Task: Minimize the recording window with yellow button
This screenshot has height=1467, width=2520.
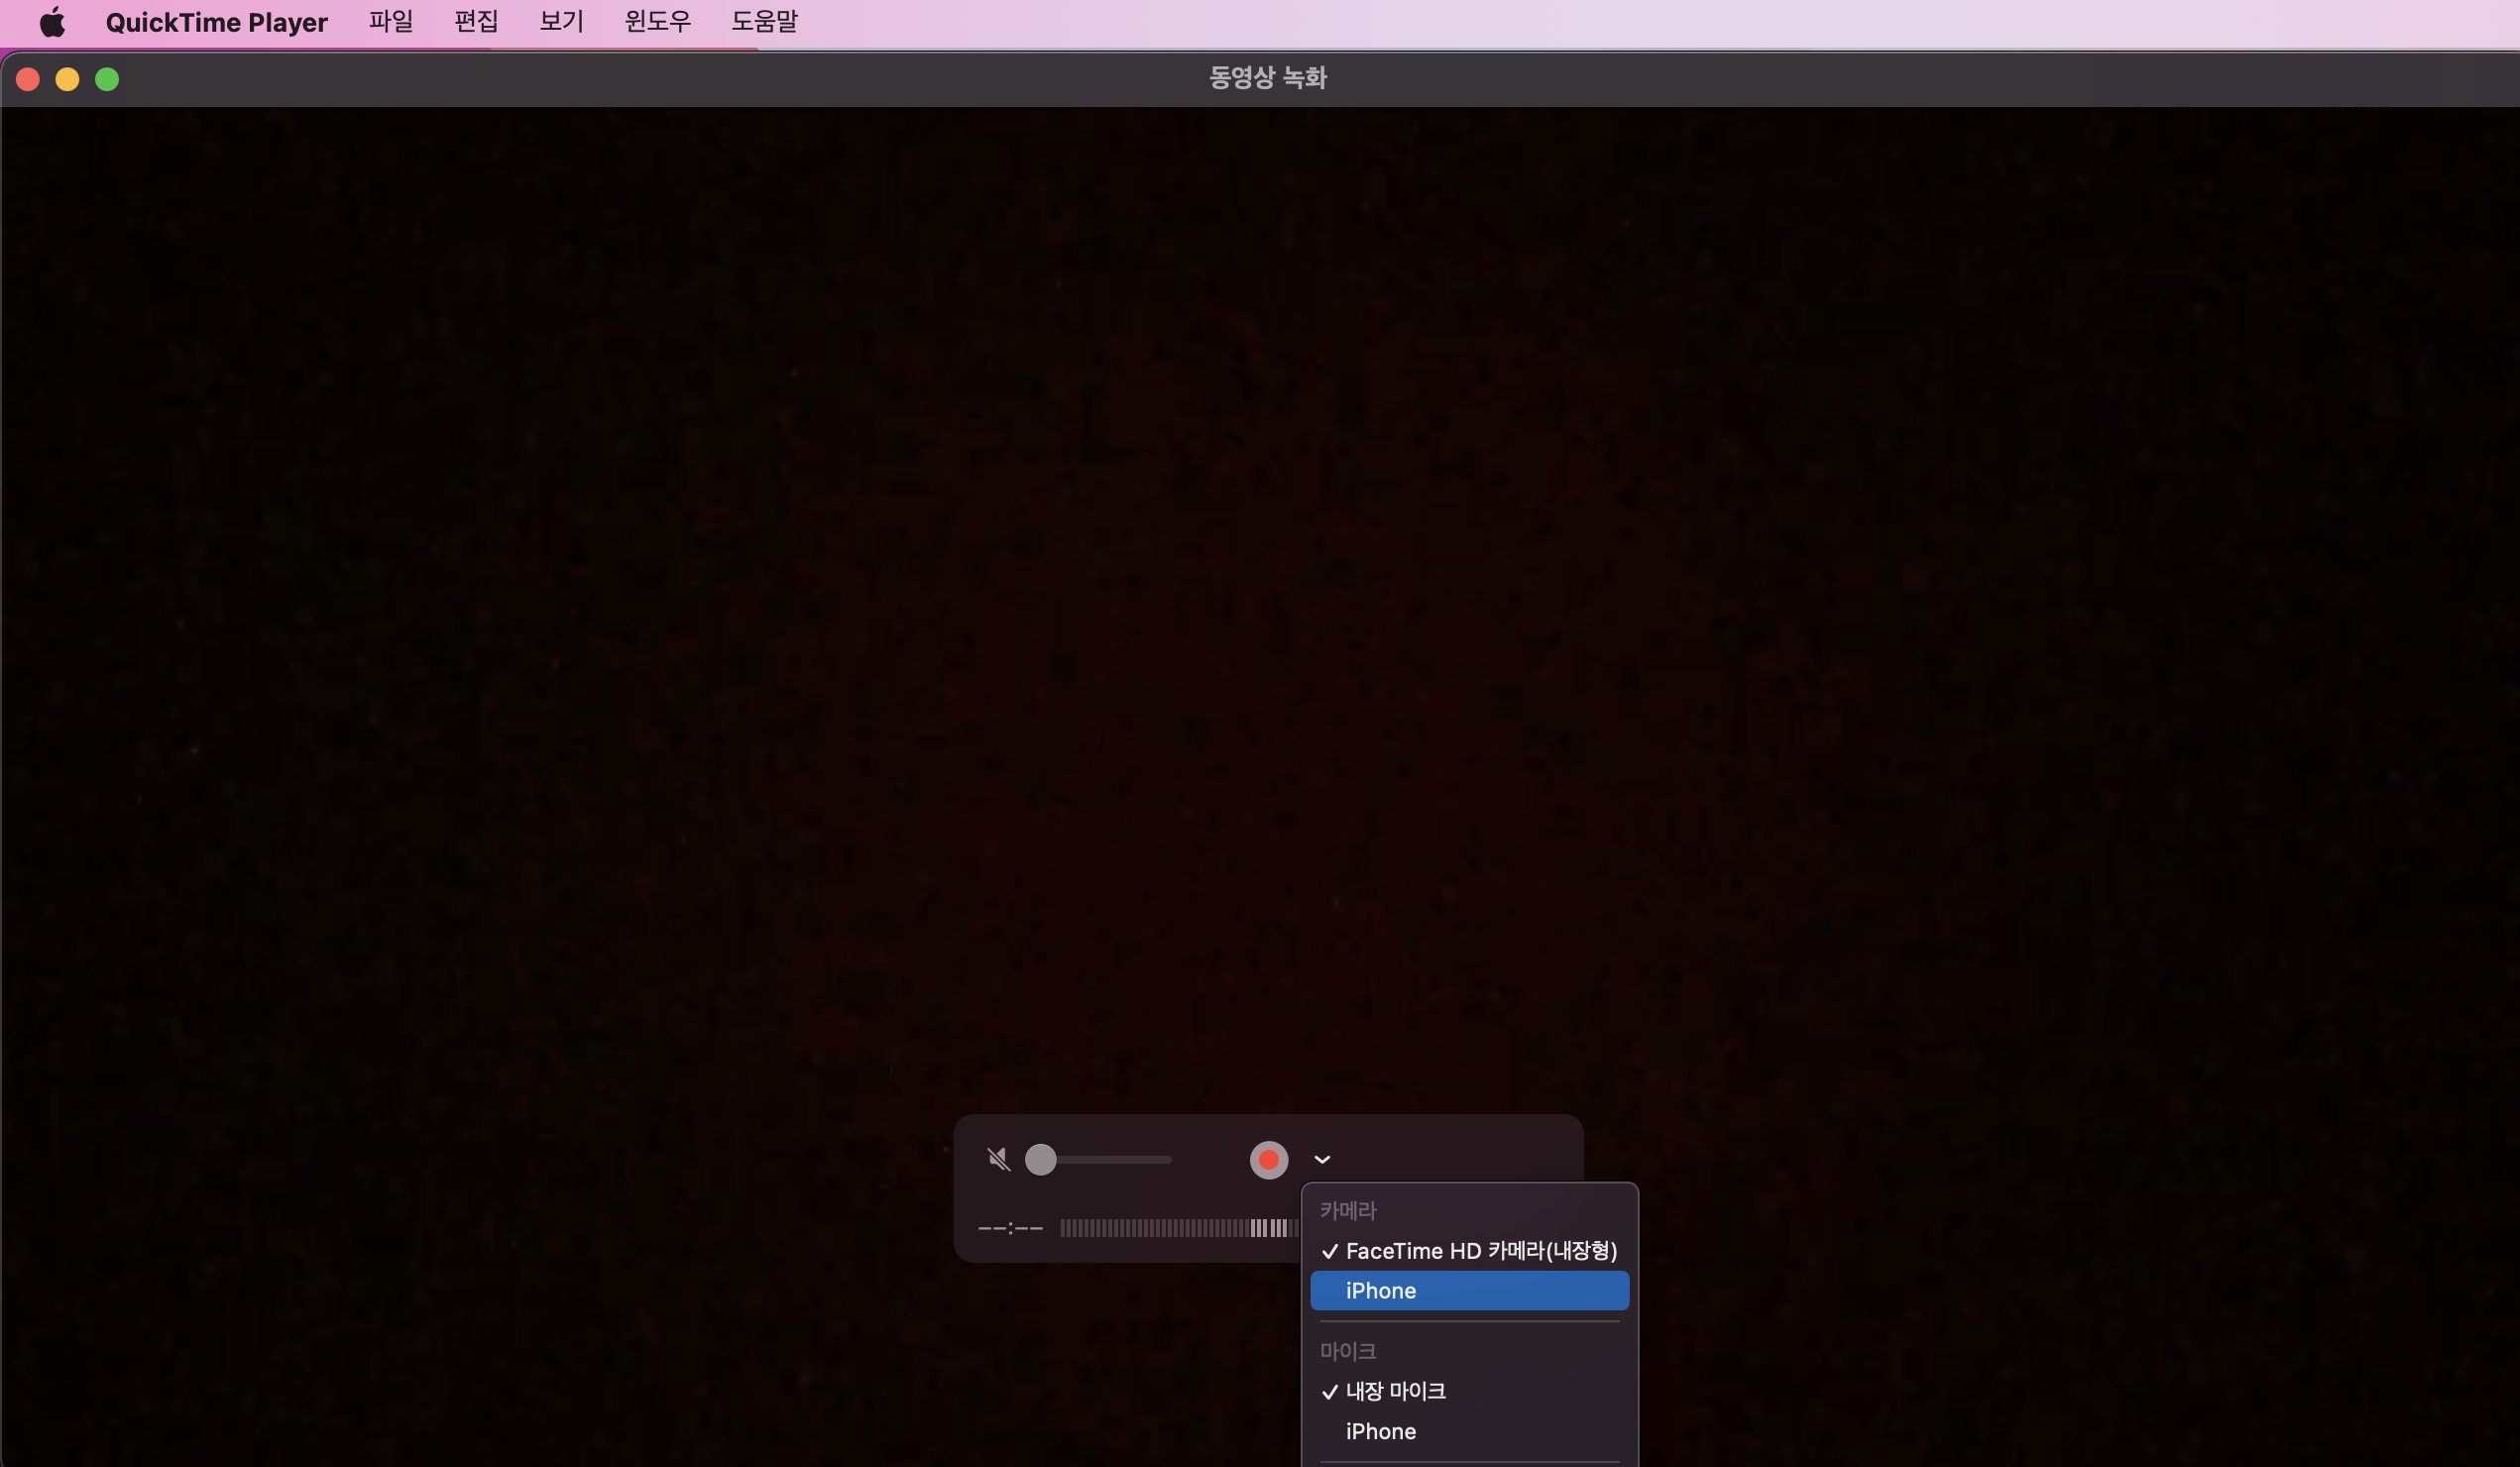Action: click(x=67, y=79)
